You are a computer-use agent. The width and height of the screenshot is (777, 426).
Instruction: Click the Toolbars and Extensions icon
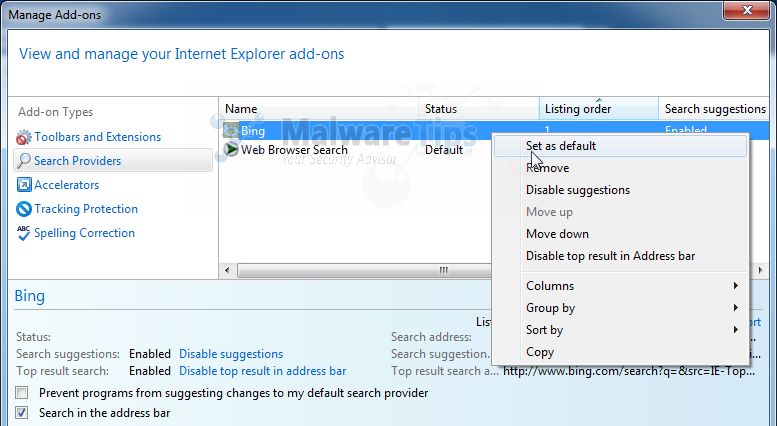[x=23, y=137]
